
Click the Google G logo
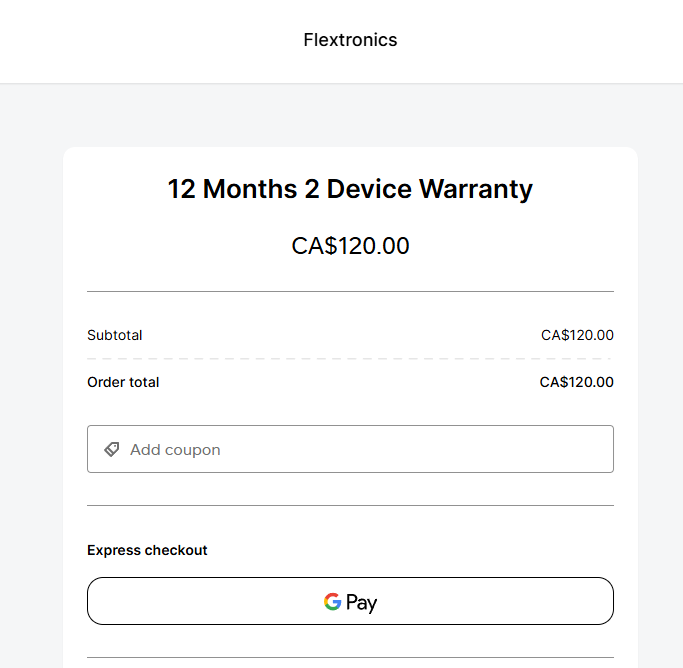click(x=332, y=602)
